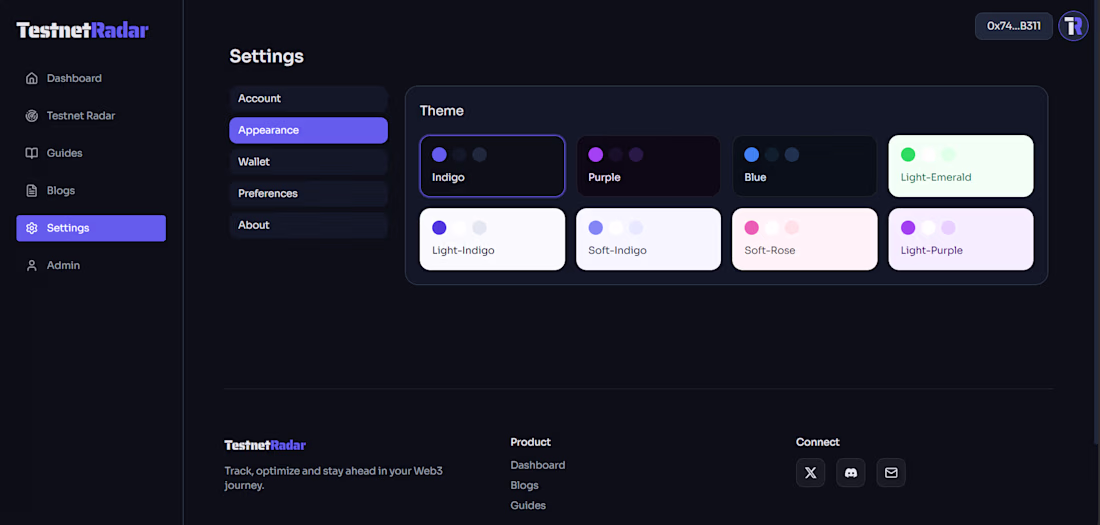
Task: Apply the Soft-Rose theme
Action: coord(805,239)
